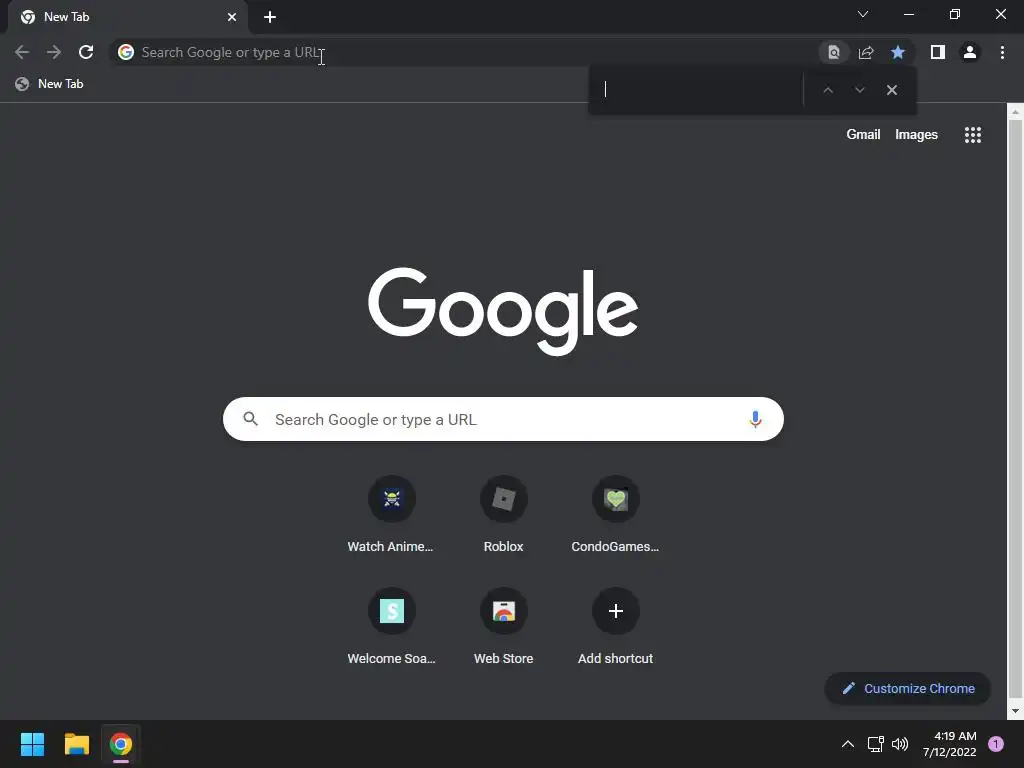Start voice search with microphone
This screenshot has height=768, width=1024.
[x=755, y=419]
